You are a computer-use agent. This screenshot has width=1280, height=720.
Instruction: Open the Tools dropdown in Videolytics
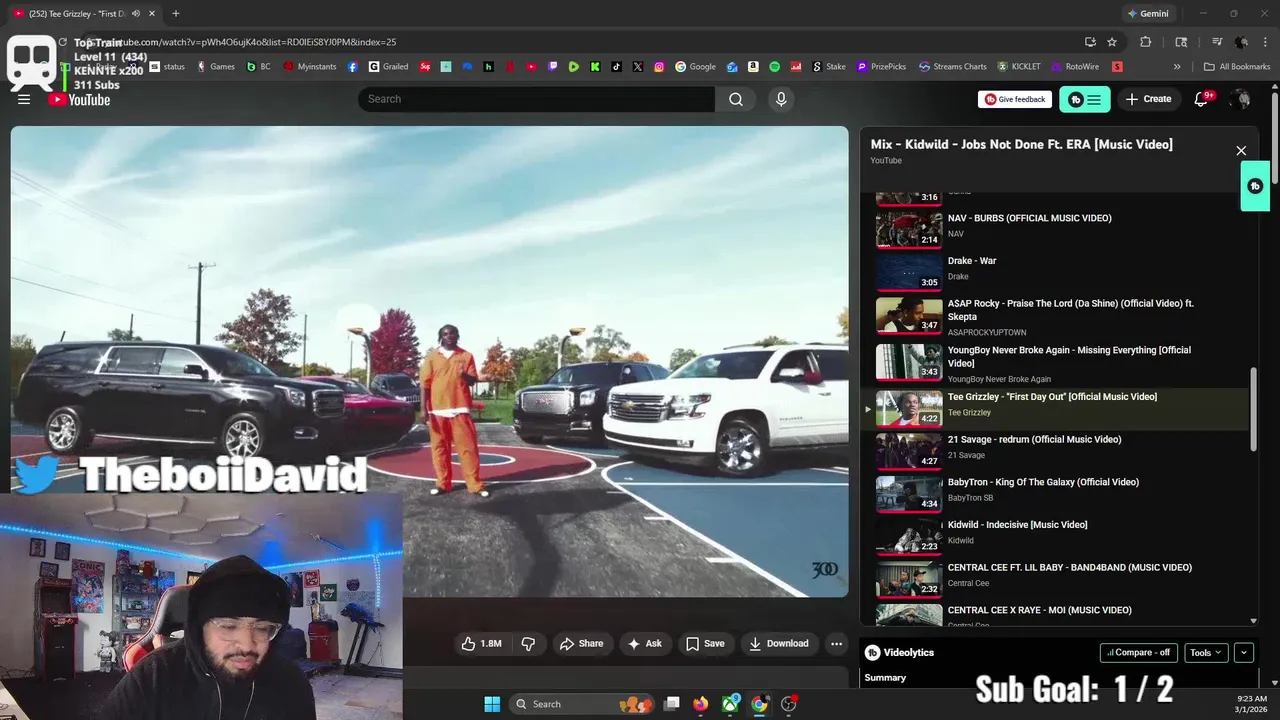[1206, 653]
